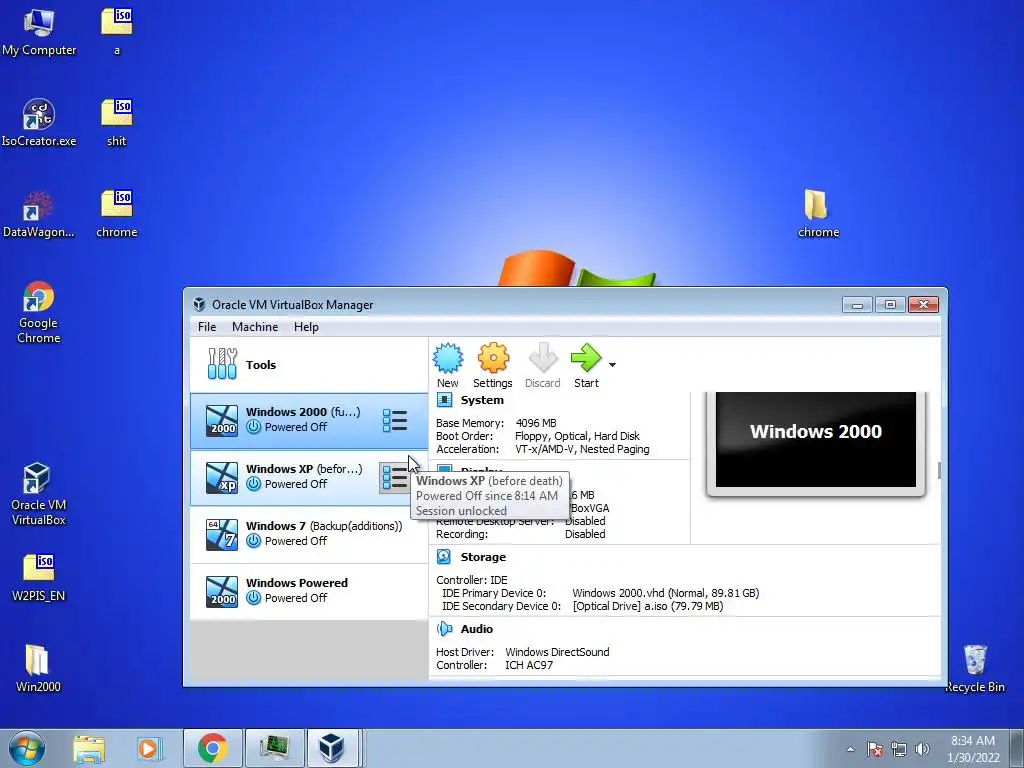Image resolution: width=1024 pixels, height=768 pixels.
Task: Click the details pane vertical scrollbar
Action: tap(940, 470)
